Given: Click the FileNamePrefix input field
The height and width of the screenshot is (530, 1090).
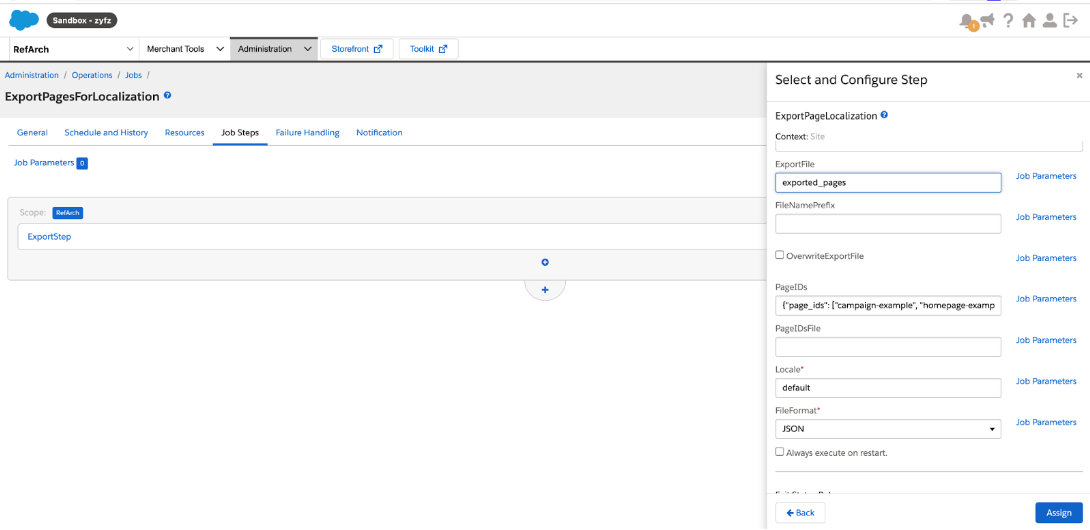Looking at the screenshot, I should pyautogui.click(x=888, y=223).
